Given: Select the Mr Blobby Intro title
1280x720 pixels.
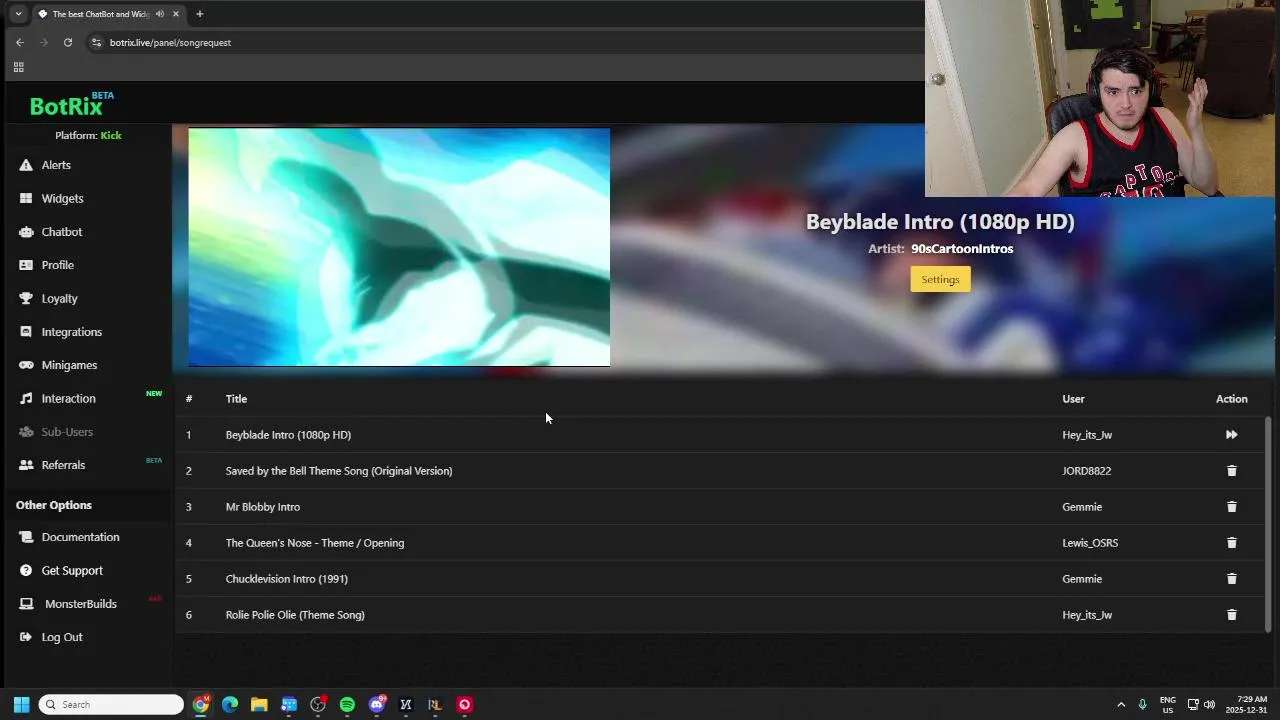Looking at the screenshot, I should click(263, 507).
